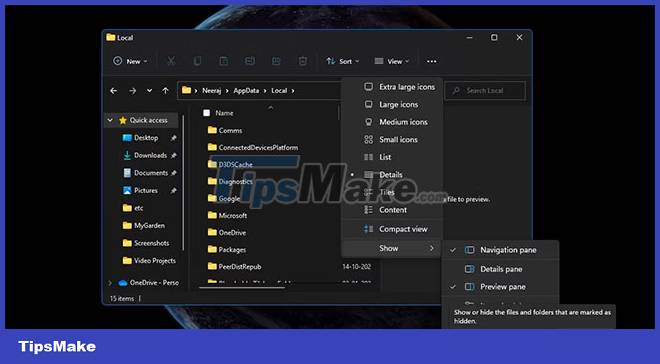The height and width of the screenshot is (364, 660).
Task: Select Details view option
Action: tap(392, 175)
